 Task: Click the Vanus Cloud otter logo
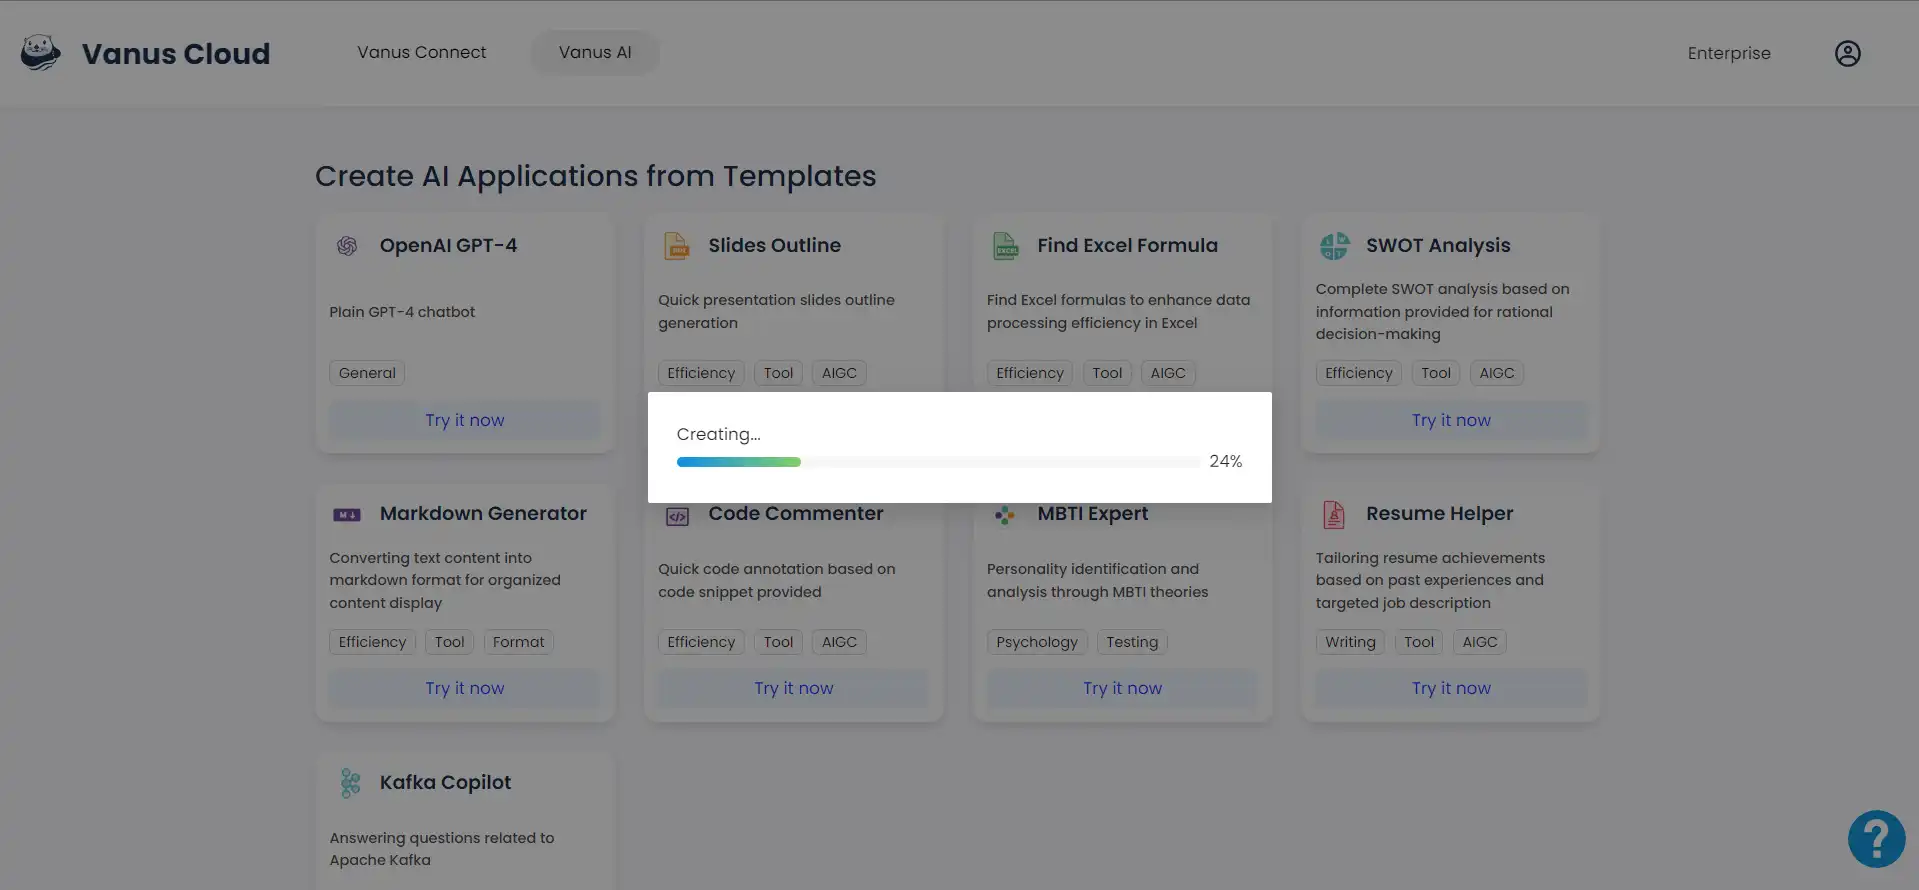tap(41, 53)
